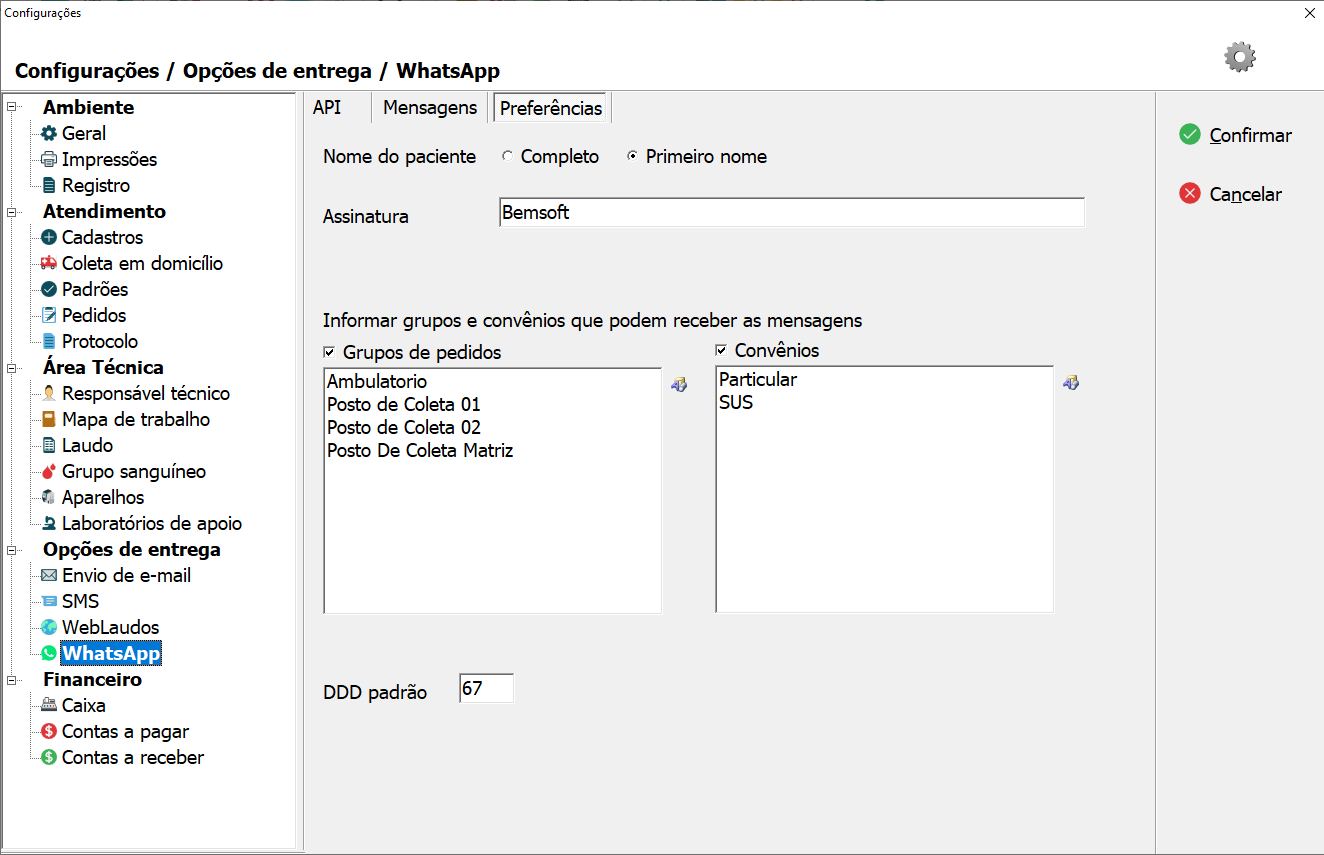
Task: Open Coleta em domicílio in tree
Action: pos(142,263)
